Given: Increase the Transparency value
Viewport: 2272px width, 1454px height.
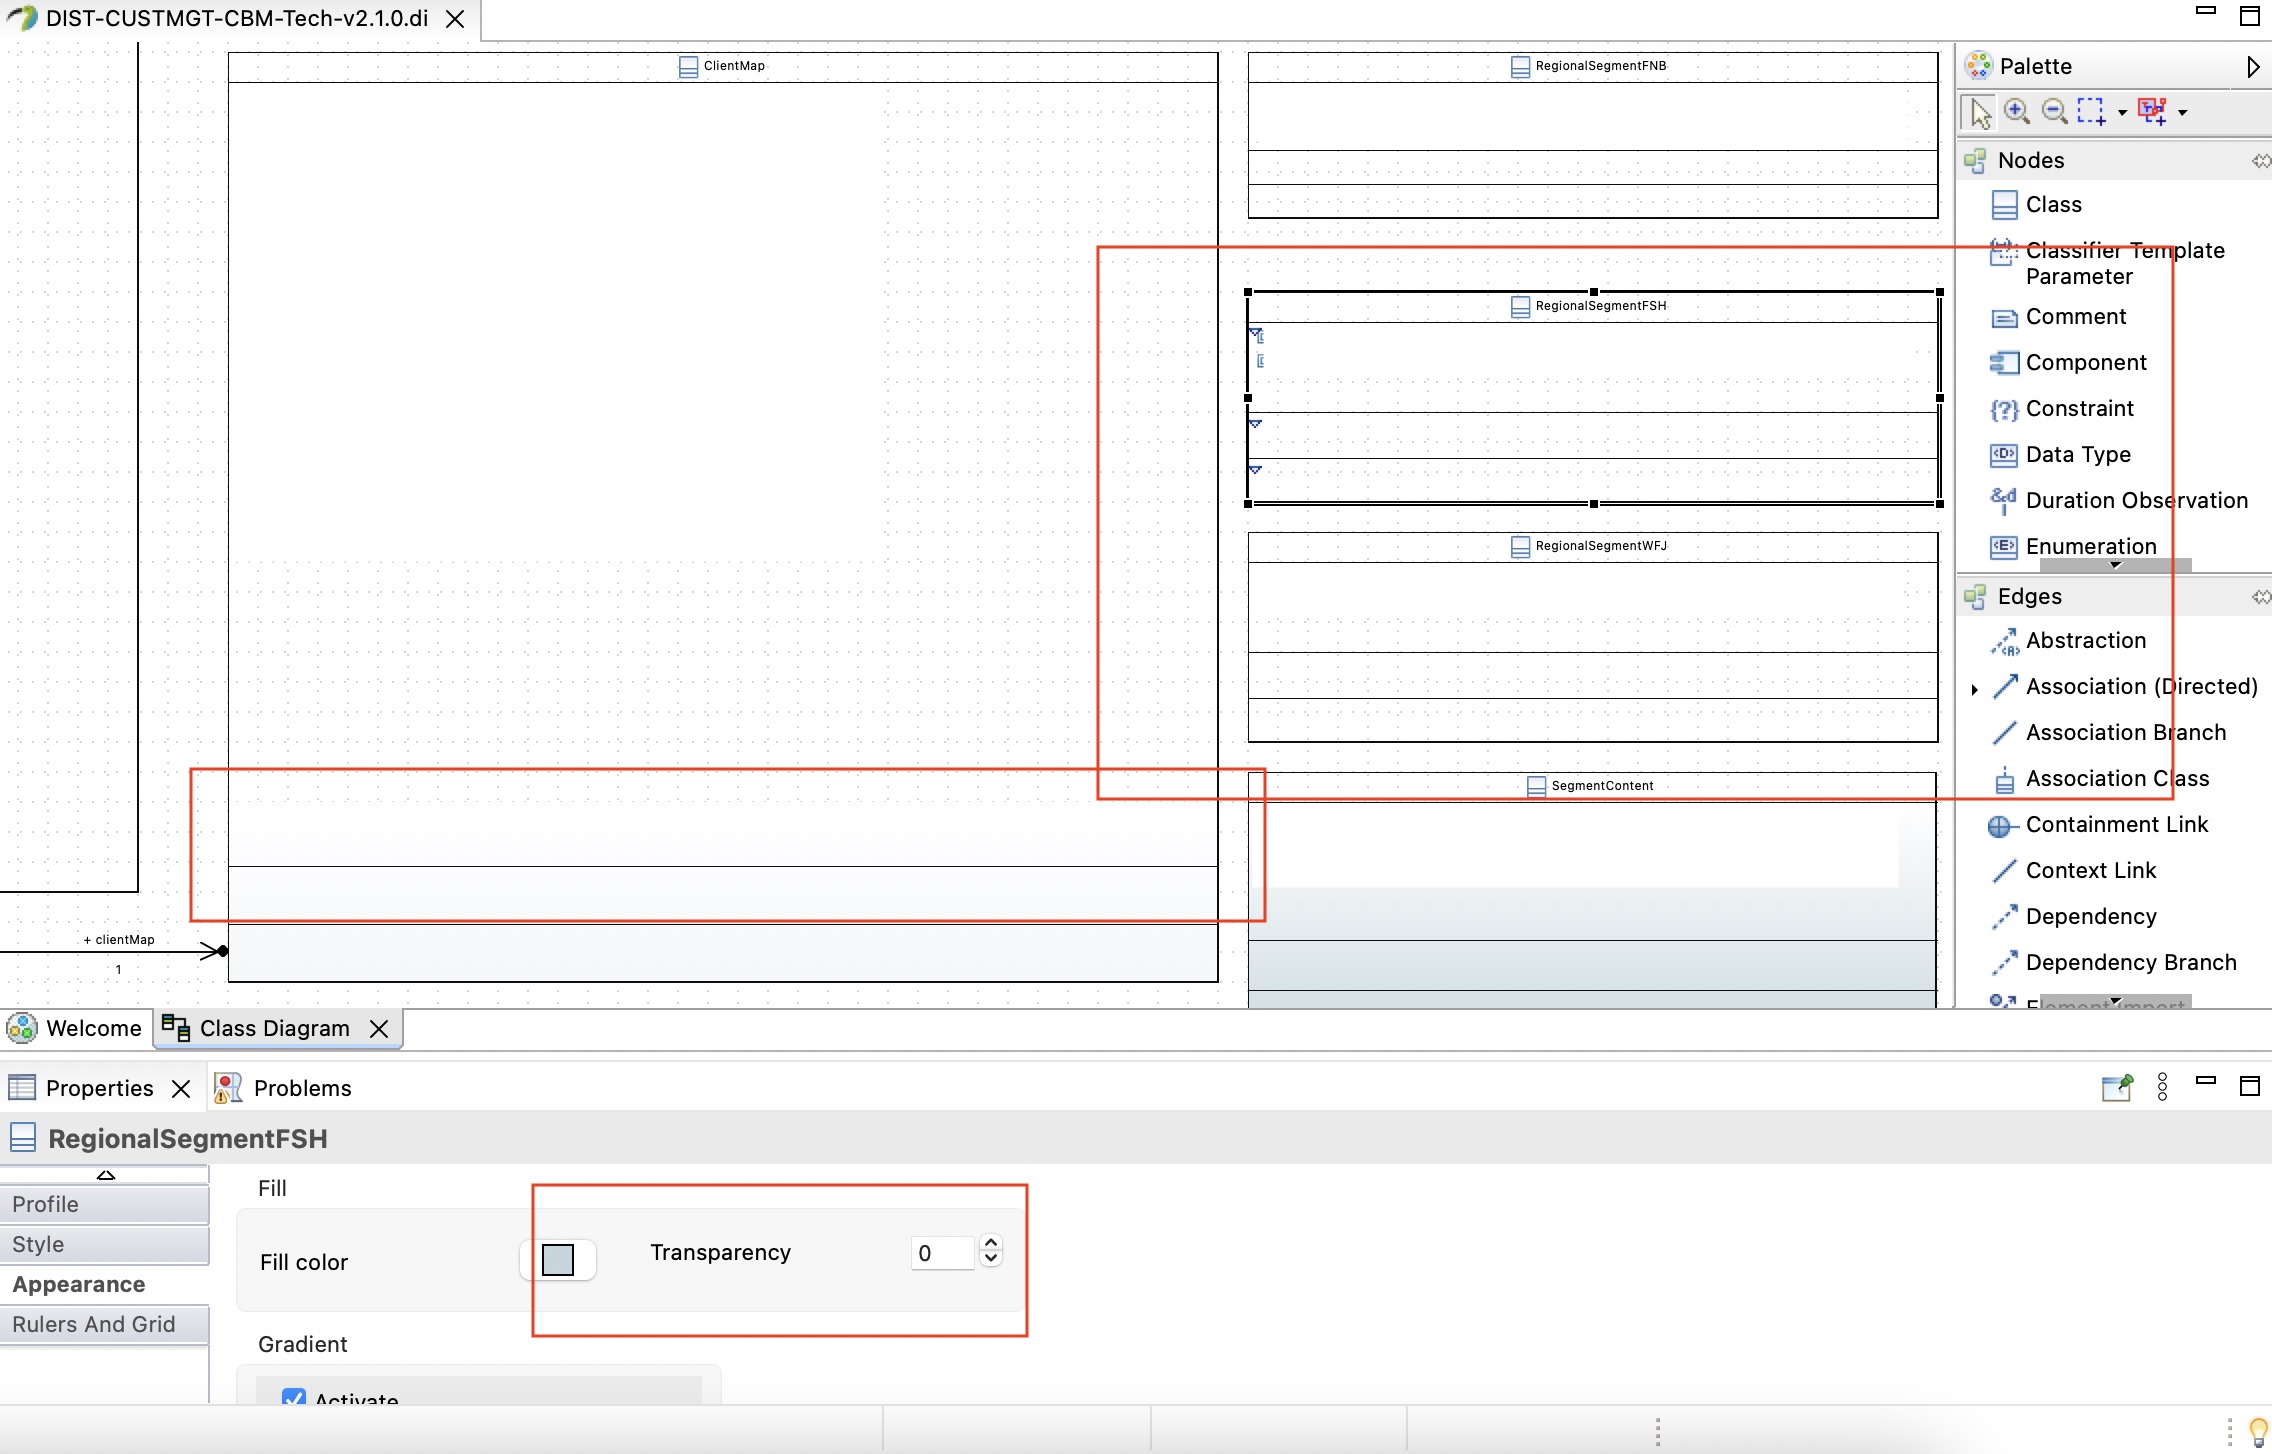Looking at the screenshot, I should (991, 1244).
